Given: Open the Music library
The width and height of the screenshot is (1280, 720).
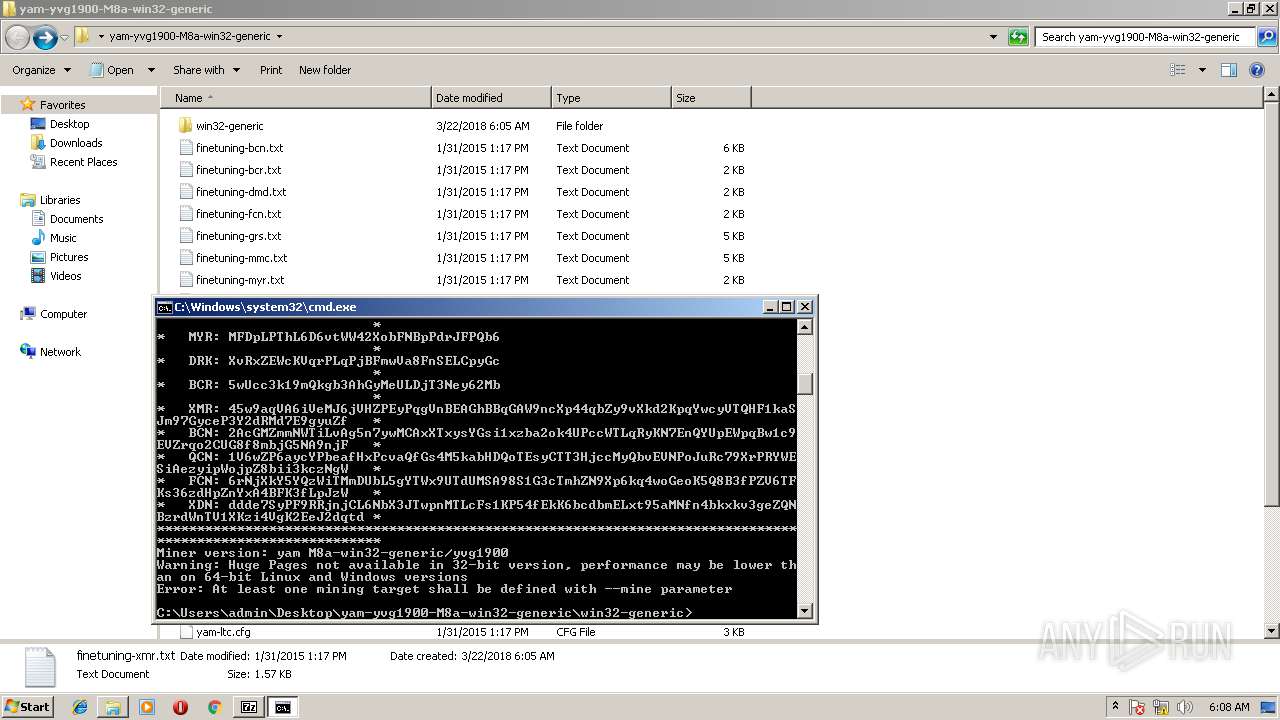Looking at the screenshot, I should pos(63,238).
